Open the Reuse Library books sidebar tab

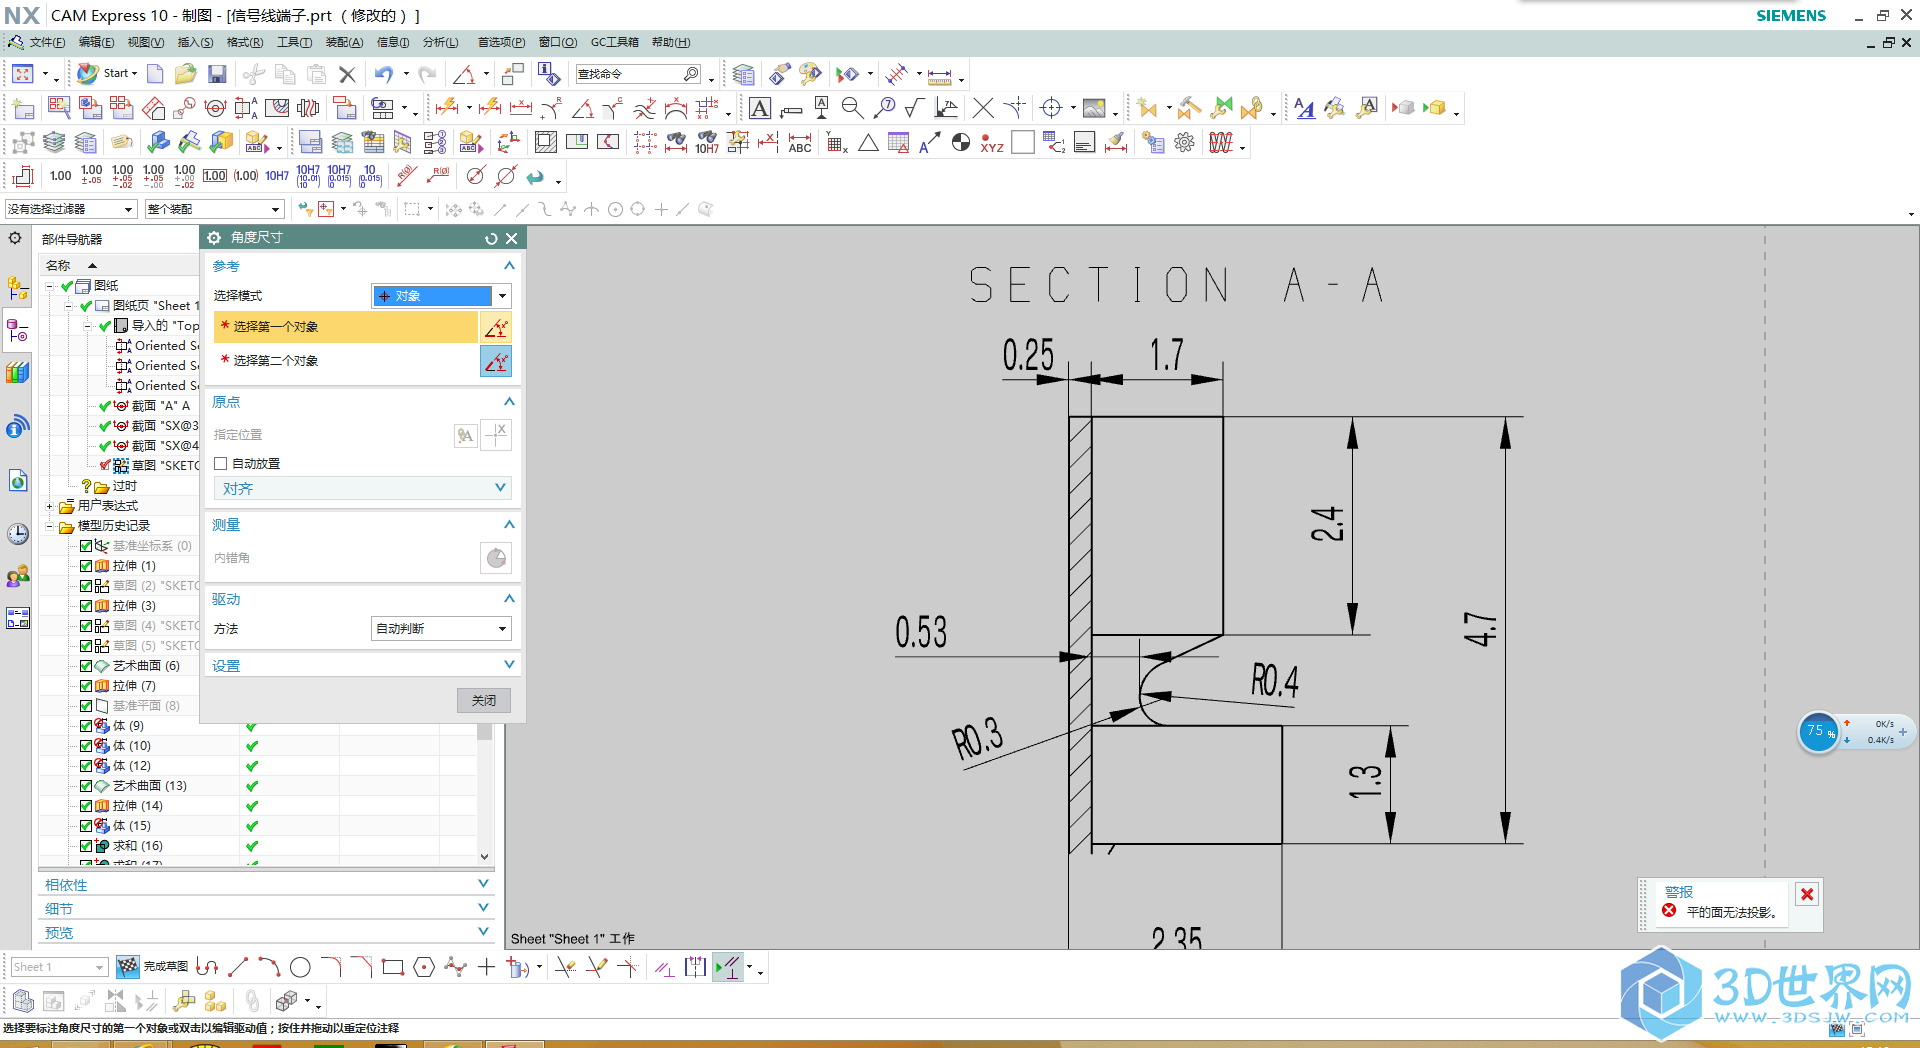(18, 373)
